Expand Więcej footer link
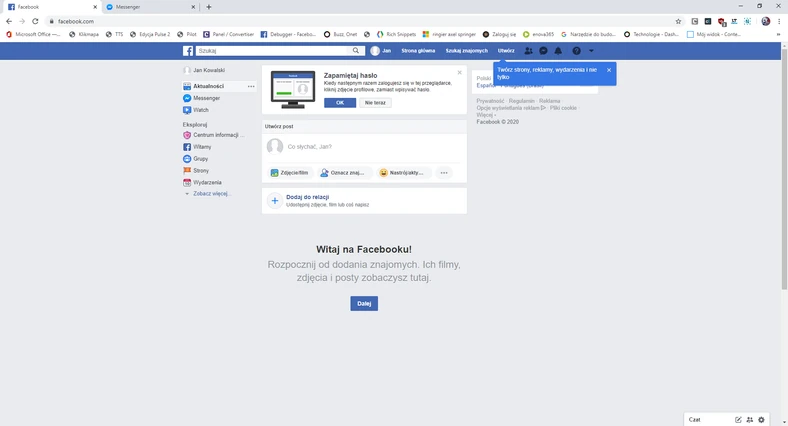Viewport: 788px width, 426px height. 485,115
